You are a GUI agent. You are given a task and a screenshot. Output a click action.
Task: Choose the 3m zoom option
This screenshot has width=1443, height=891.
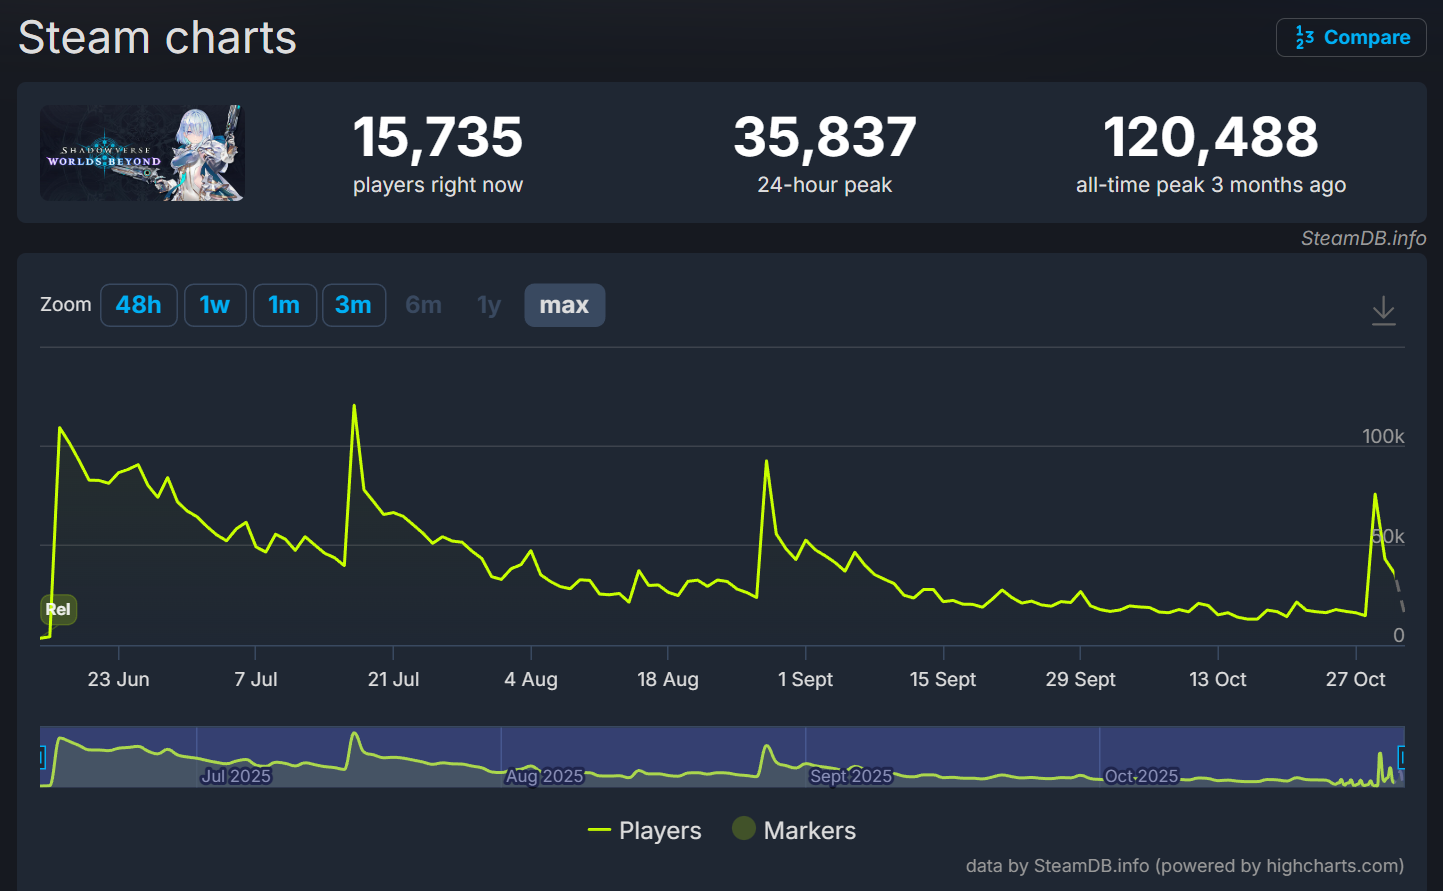(354, 305)
